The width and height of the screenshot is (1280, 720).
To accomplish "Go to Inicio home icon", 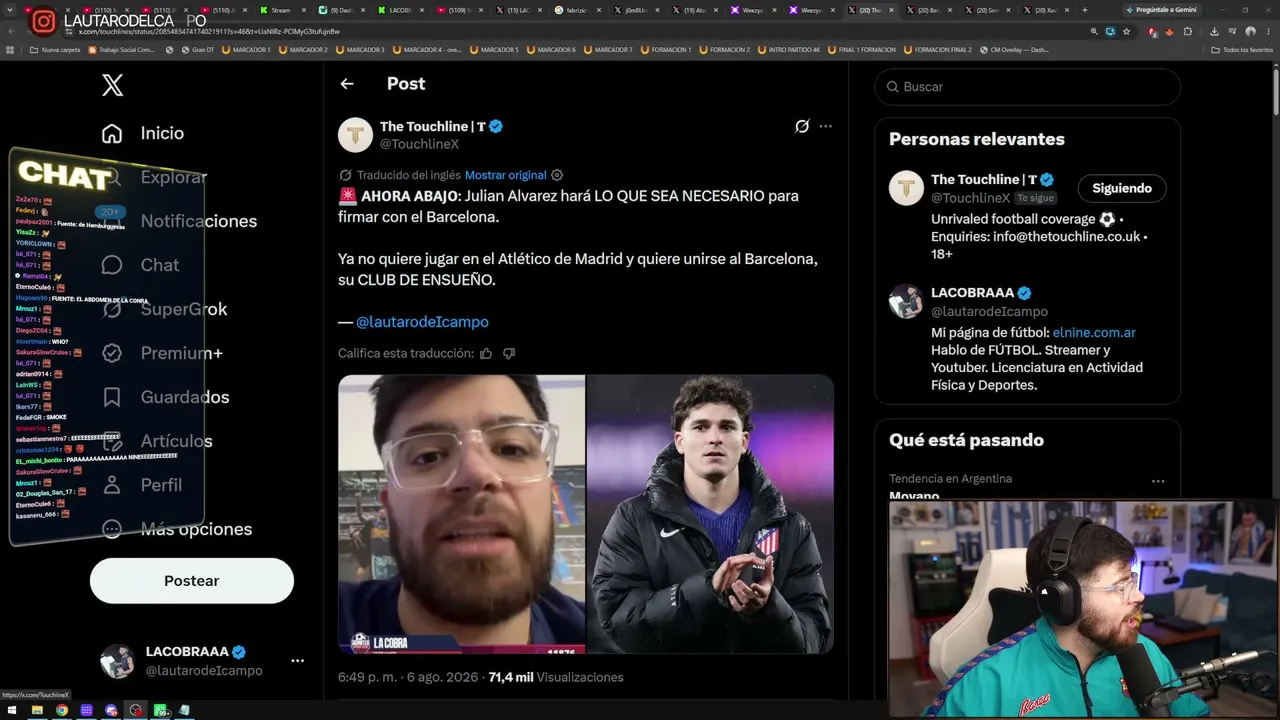I will (x=112, y=133).
